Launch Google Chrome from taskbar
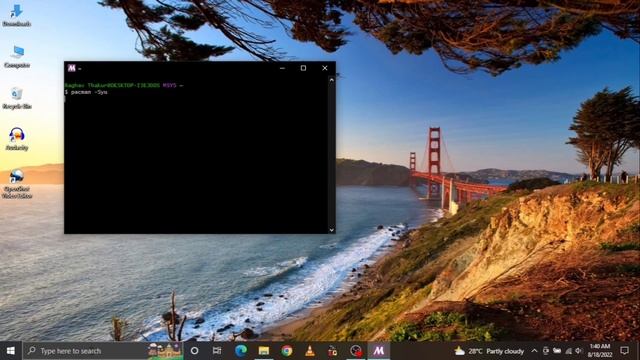Screen dimensions: 640x360 287,351
